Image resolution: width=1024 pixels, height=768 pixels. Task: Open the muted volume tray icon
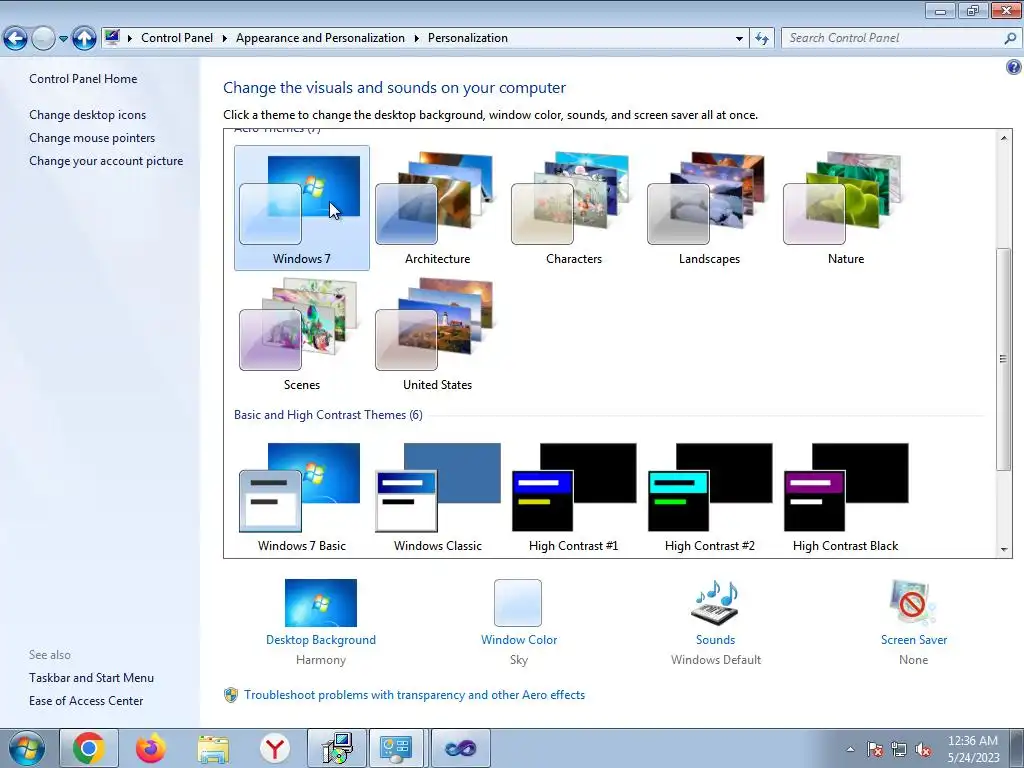(x=923, y=749)
